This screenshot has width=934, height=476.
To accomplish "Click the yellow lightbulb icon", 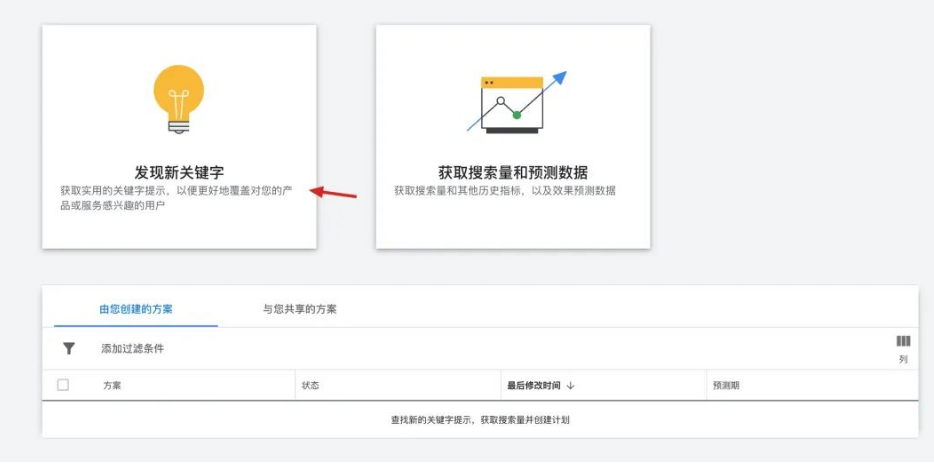I will click(179, 97).
